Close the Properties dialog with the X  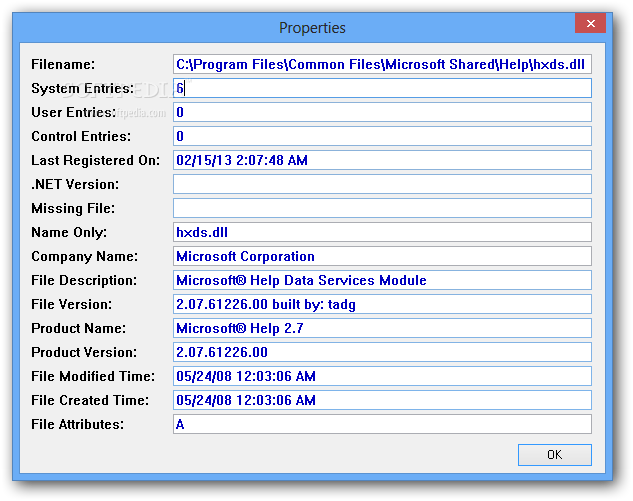point(590,23)
